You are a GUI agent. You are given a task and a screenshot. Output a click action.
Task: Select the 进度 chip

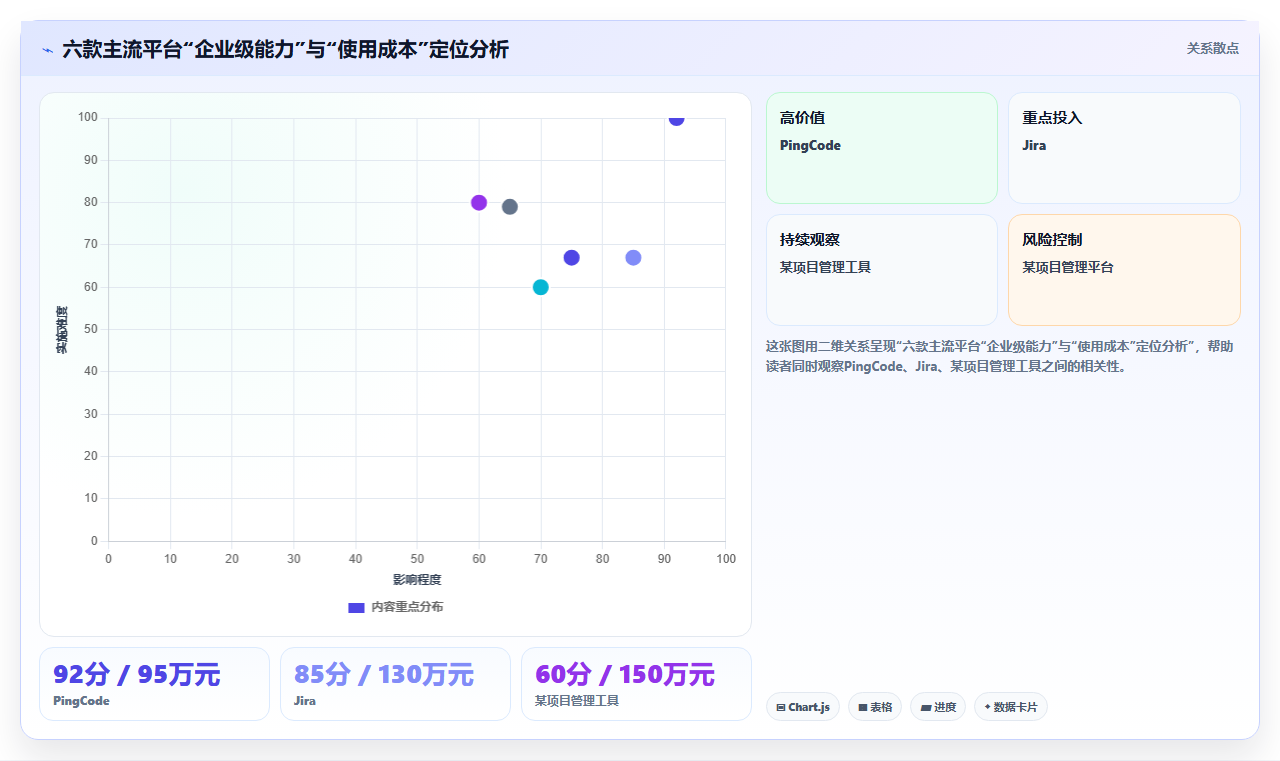pyautogui.click(x=938, y=707)
